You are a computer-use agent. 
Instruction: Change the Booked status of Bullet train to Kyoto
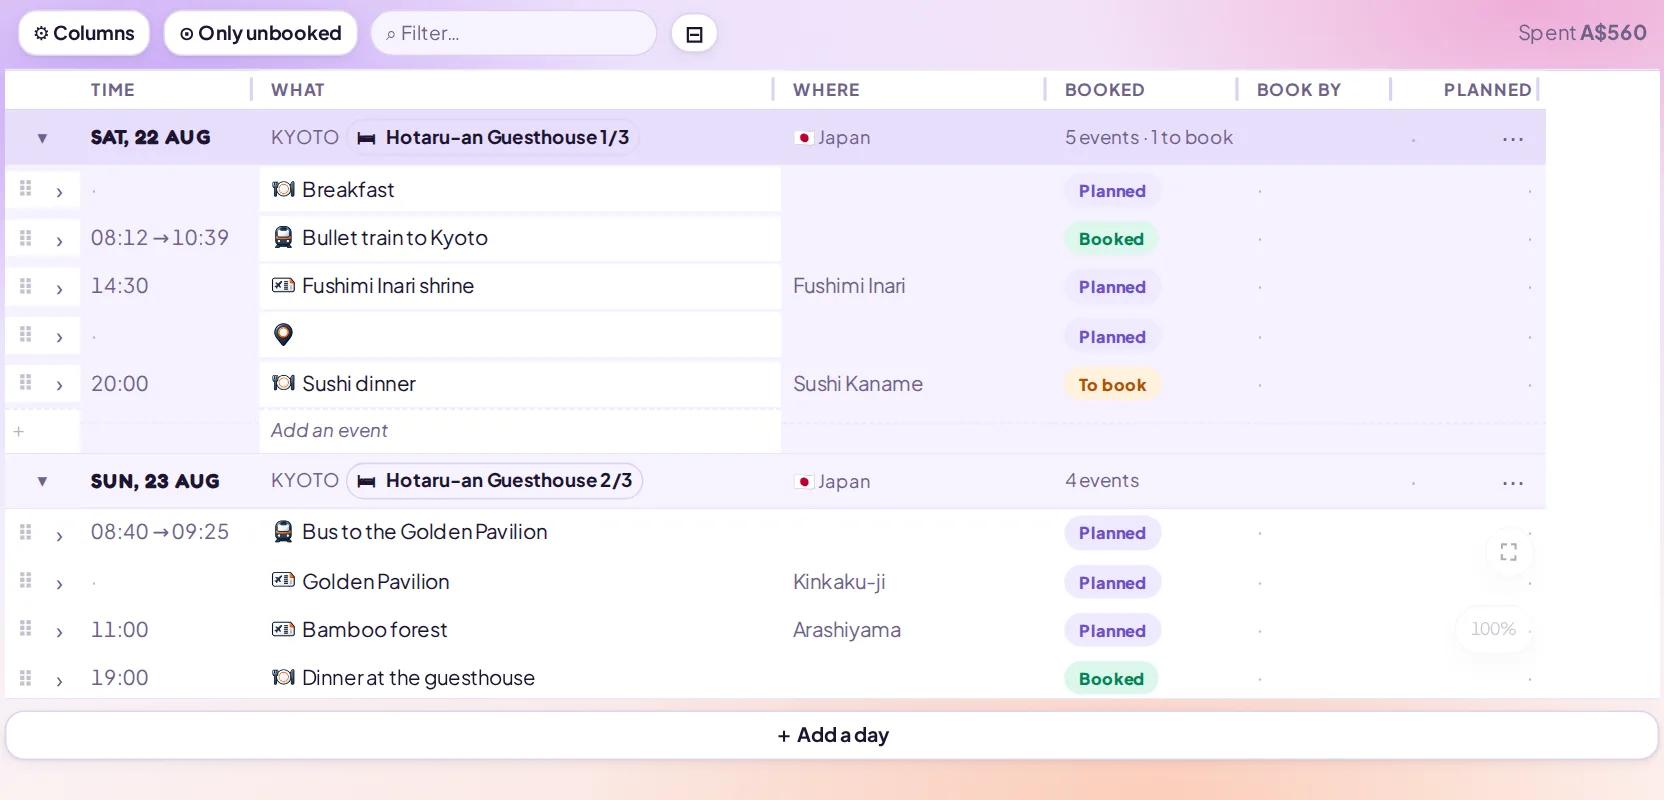coord(1111,239)
